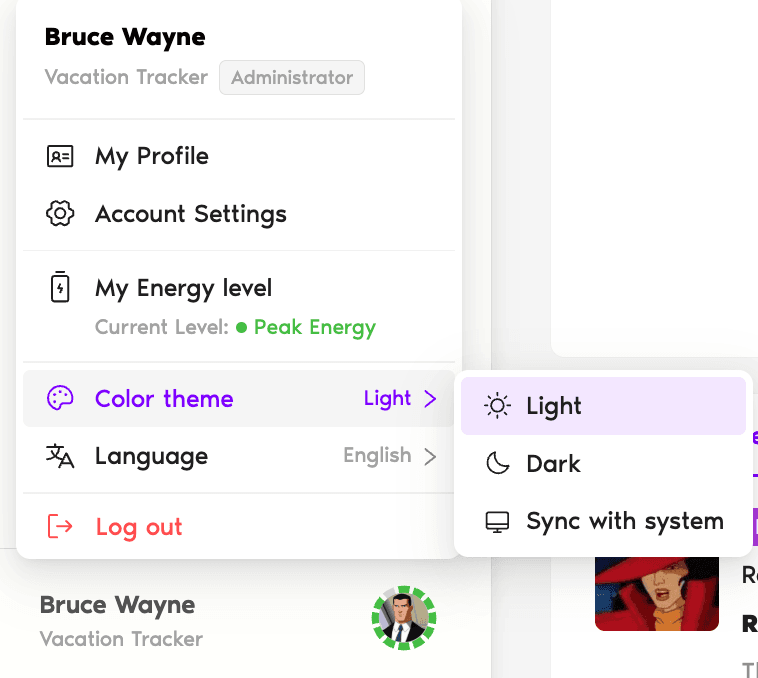Screen dimensions: 758x678
Task: Open the Language menu item
Action: coord(239,456)
